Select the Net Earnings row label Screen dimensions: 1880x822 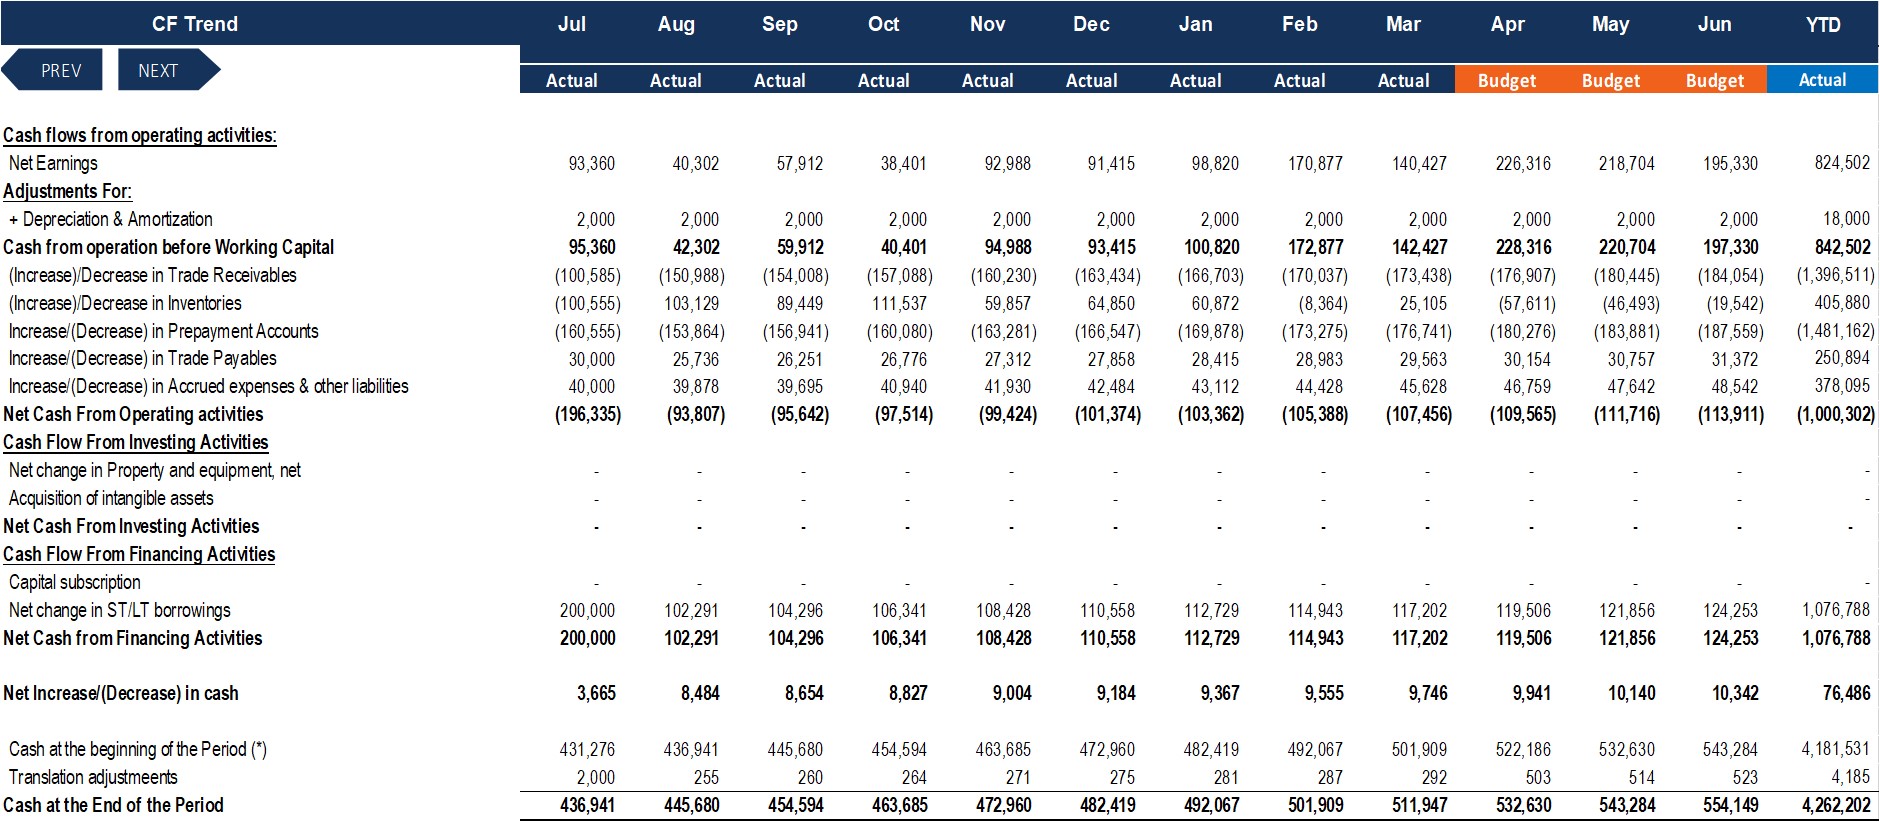click(x=53, y=163)
